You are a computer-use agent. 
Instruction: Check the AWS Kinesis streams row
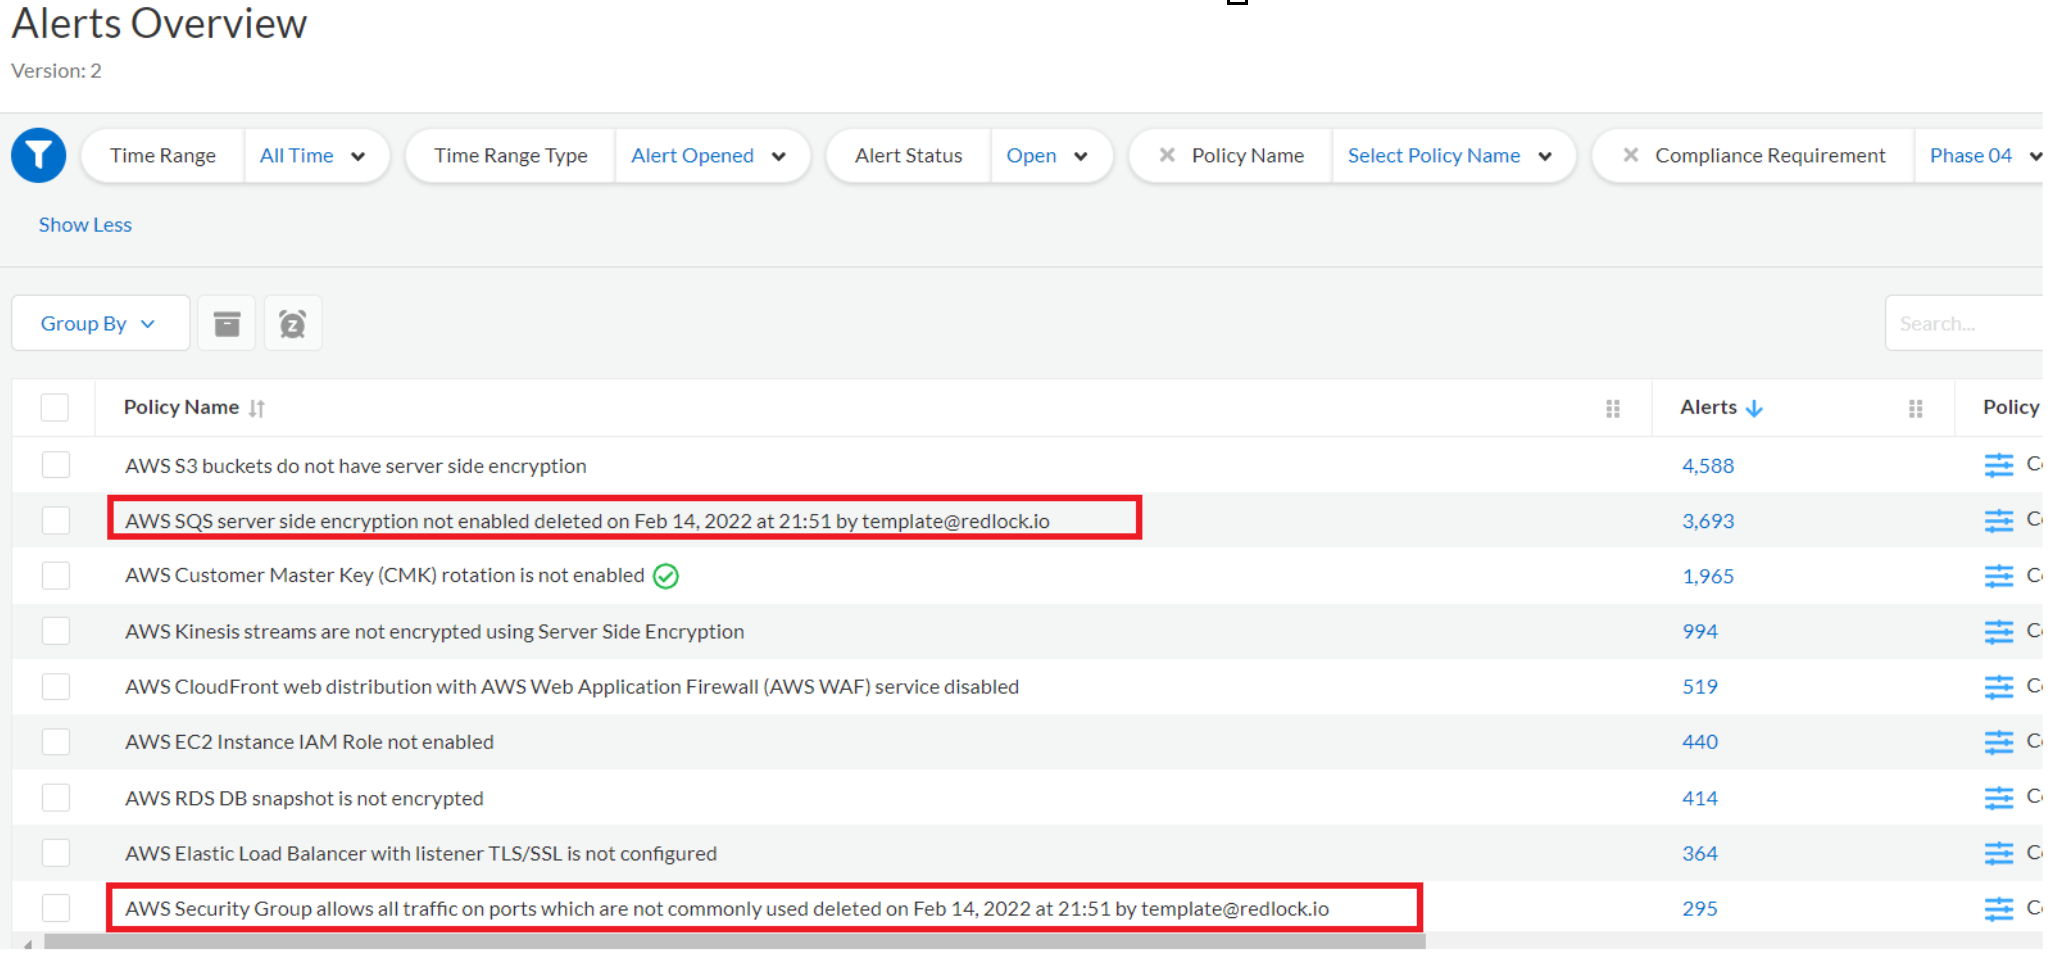[56, 631]
